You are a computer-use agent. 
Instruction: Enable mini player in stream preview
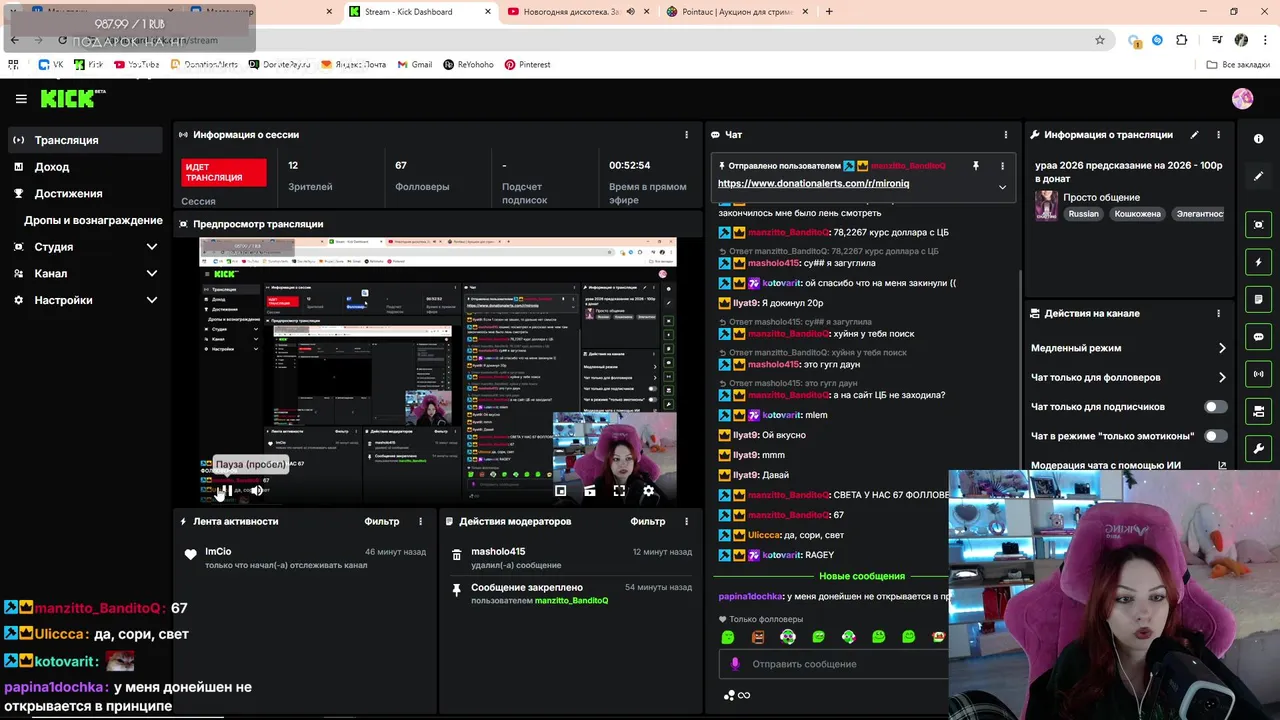(x=561, y=490)
